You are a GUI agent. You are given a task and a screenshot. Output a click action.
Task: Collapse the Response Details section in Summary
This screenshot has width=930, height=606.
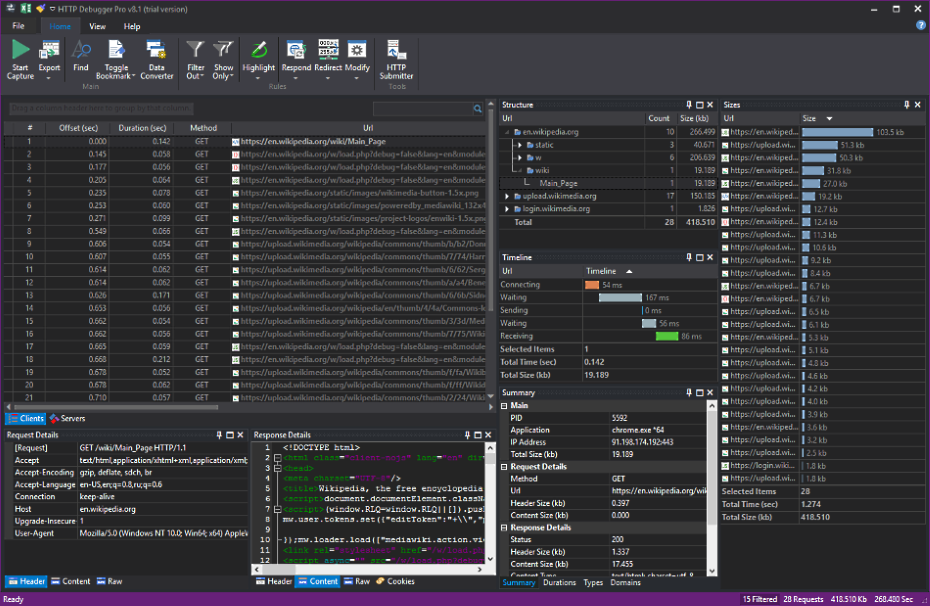pos(504,528)
